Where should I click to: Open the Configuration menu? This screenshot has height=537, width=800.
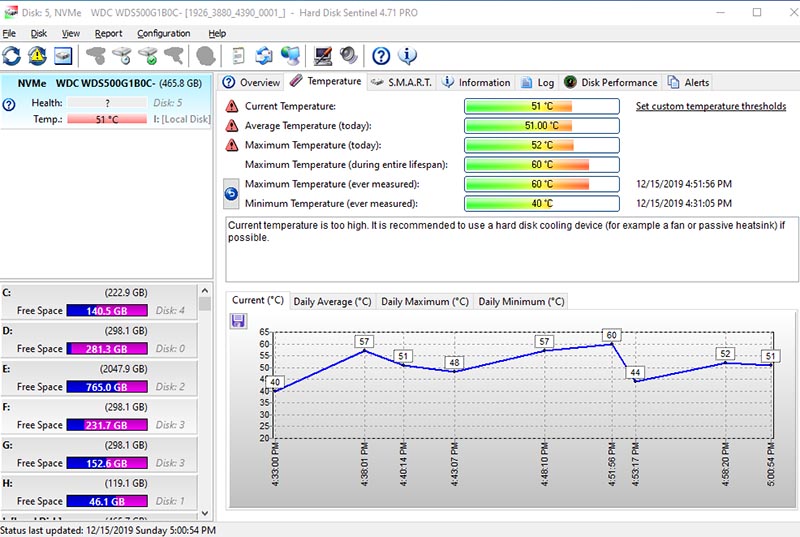pyautogui.click(x=163, y=33)
